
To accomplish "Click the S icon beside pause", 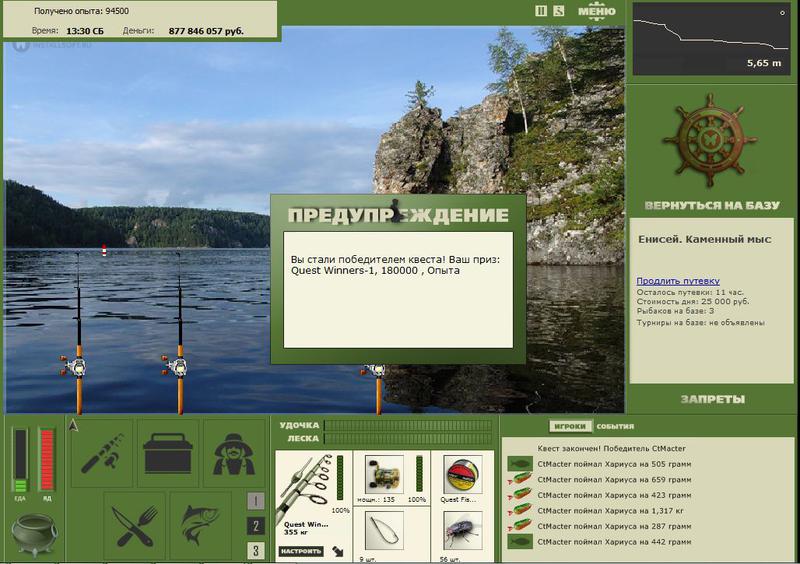I will (559, 11).
